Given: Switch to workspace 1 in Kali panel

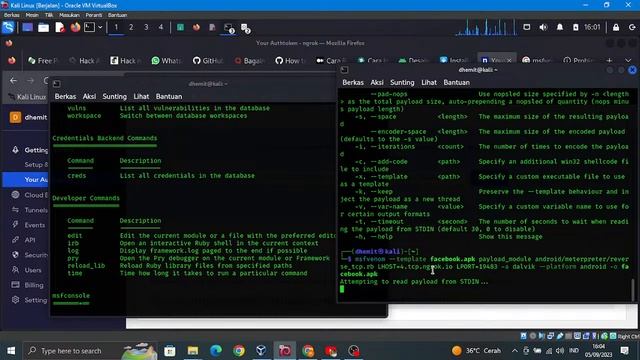Looking at the screenshot, I should pos(116,27).
